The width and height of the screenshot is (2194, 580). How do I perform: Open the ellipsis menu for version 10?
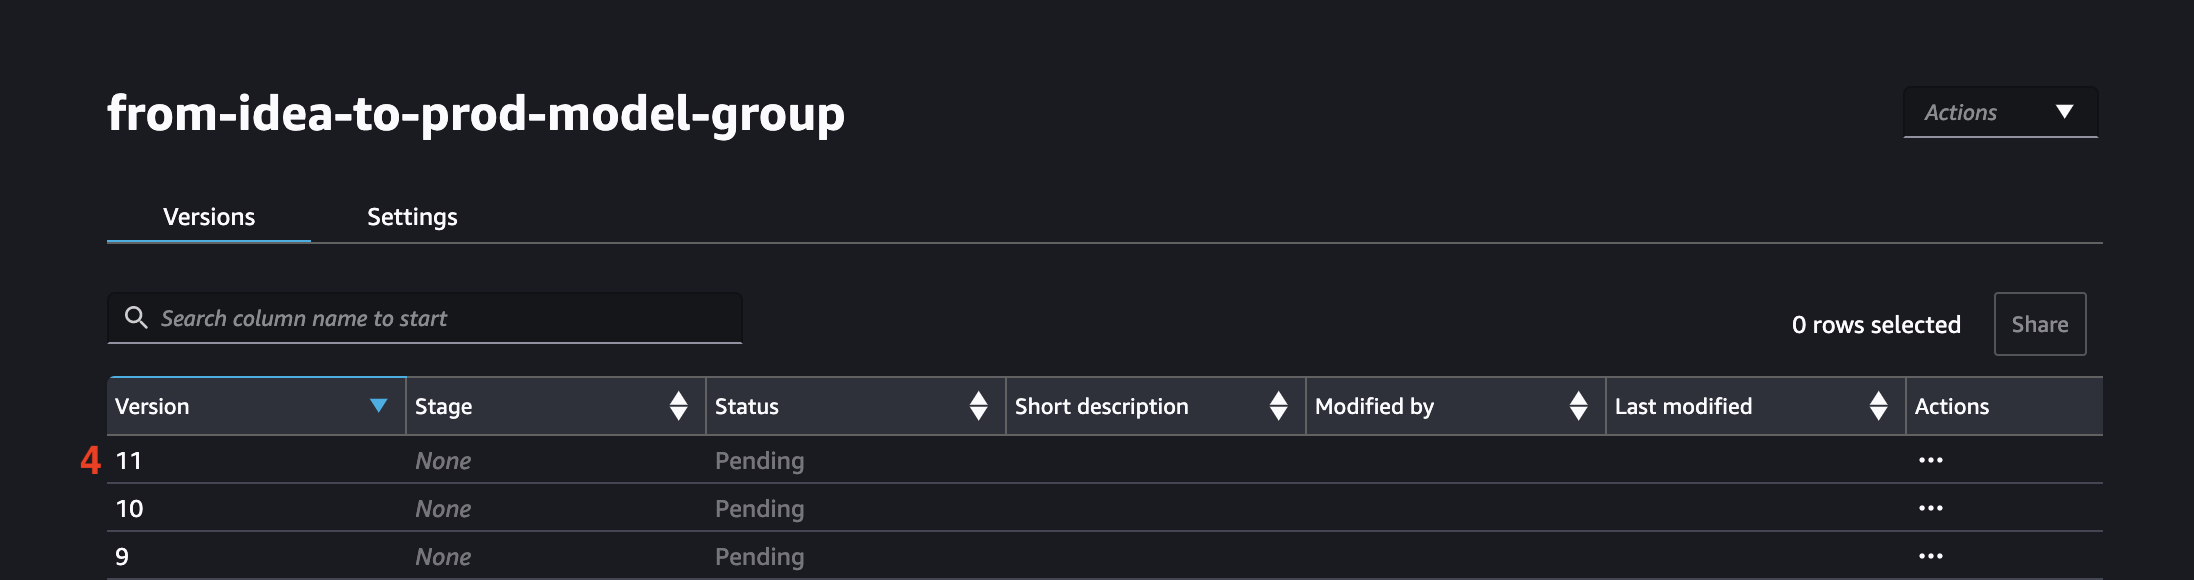(1930, 508)
